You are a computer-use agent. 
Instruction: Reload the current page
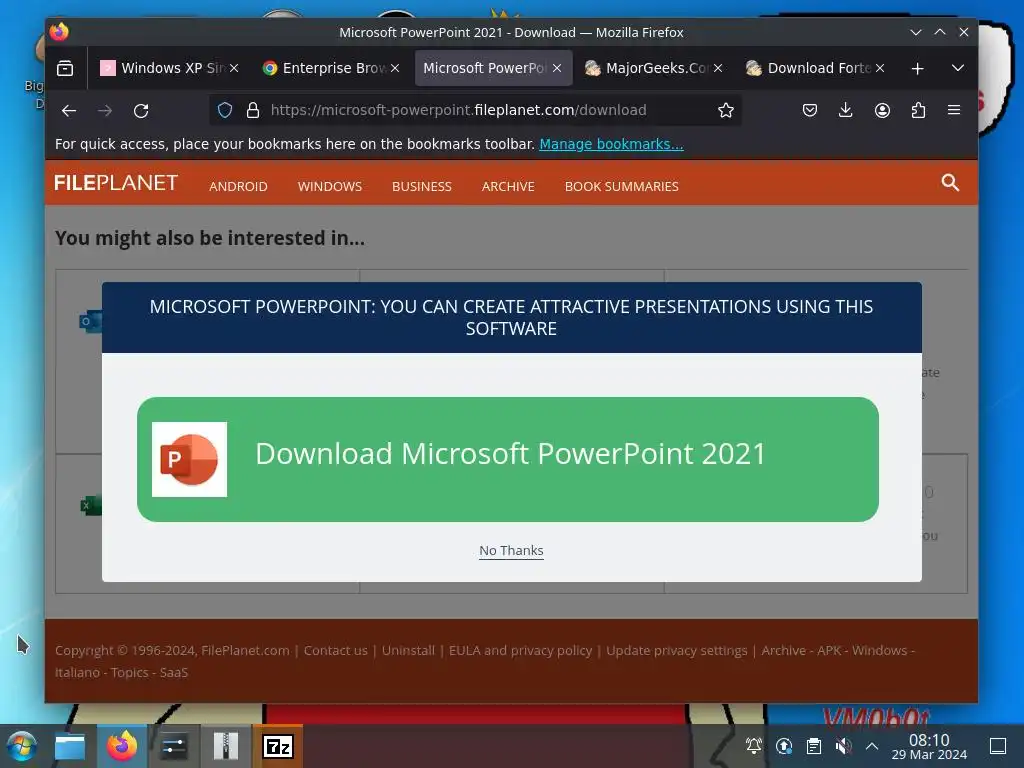(x=141, y=110)
